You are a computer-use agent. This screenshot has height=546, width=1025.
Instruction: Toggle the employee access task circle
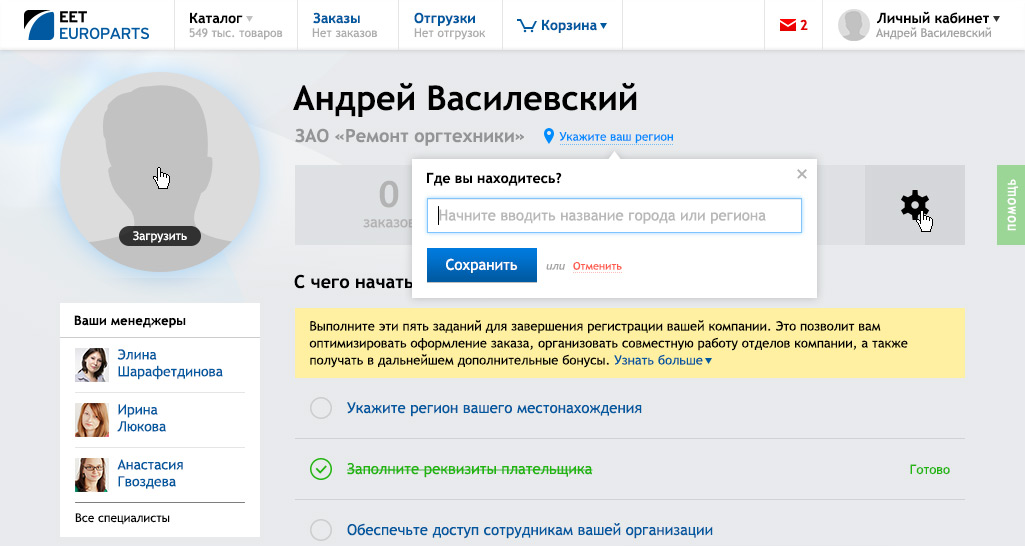coord(321,530)
